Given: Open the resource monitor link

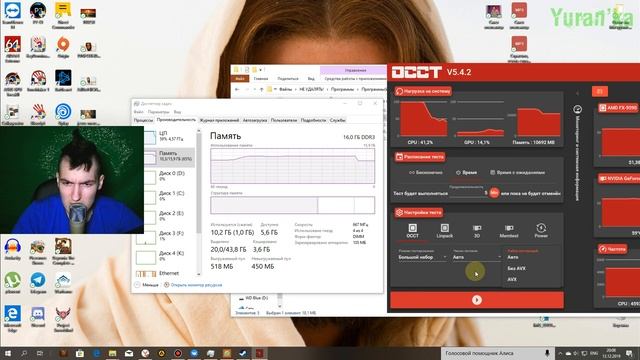Looking at the screenshot, I should (x=193, y=285).
